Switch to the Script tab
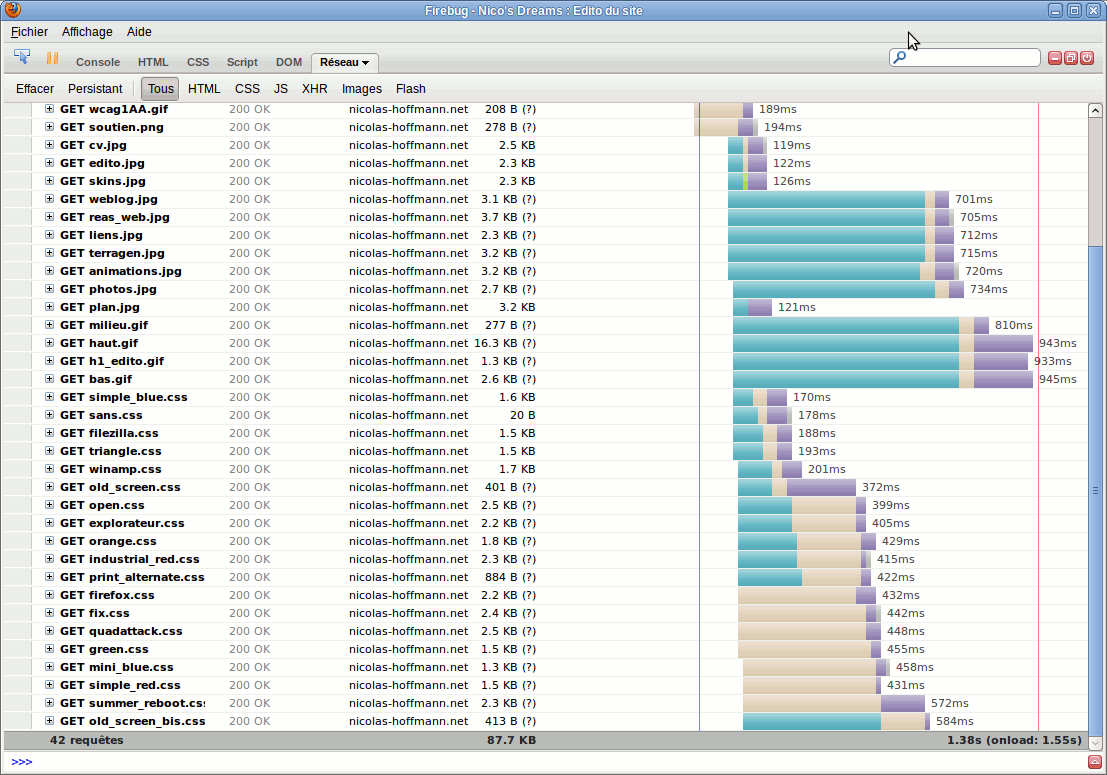 [x=242, y=62]
